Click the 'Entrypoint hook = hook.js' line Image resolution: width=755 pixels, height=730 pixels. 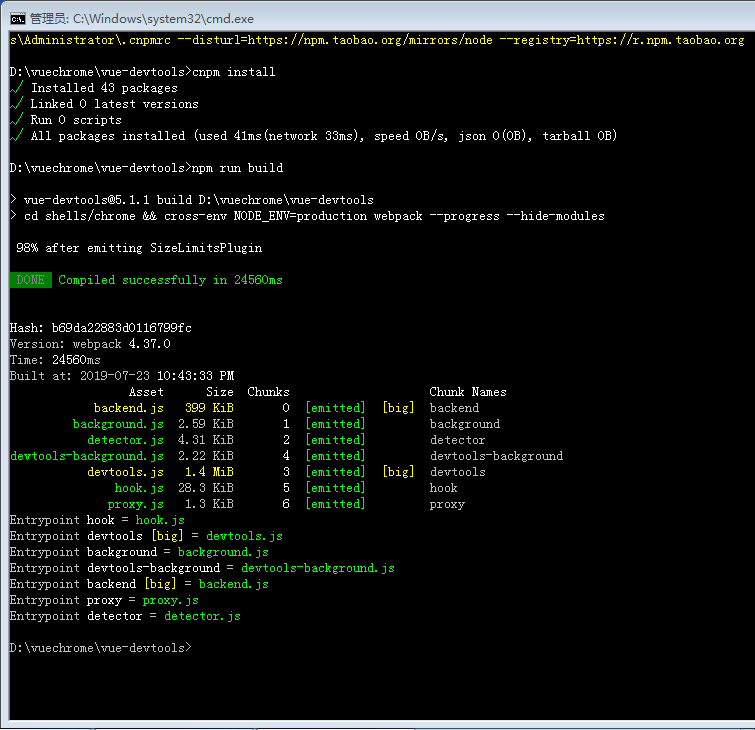(97, 520)
